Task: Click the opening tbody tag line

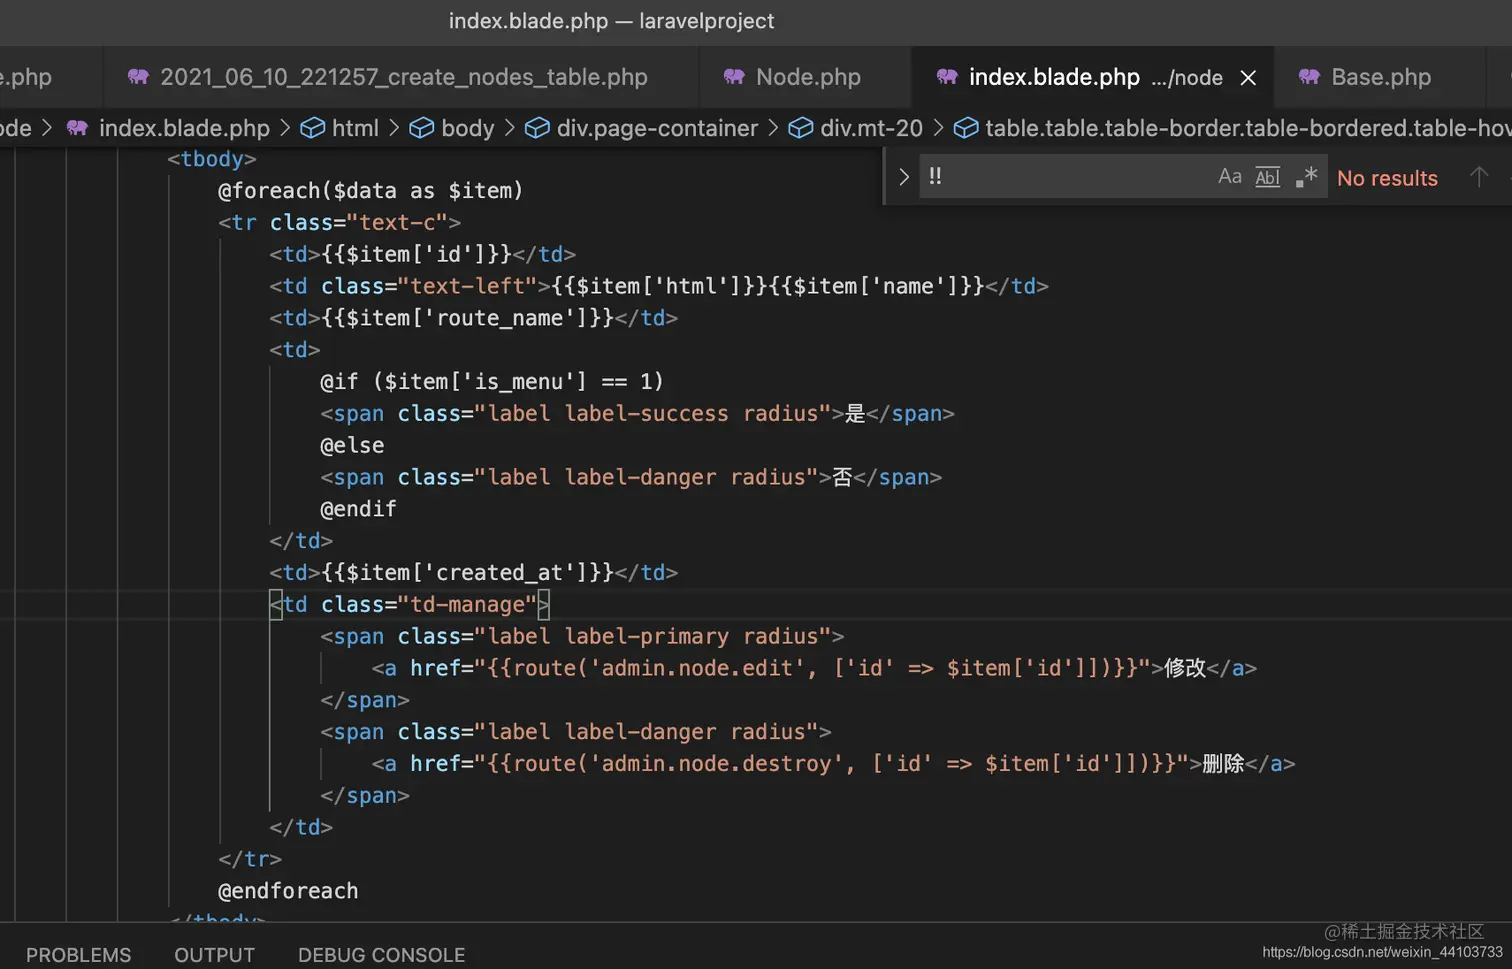Action: [211, 159]
